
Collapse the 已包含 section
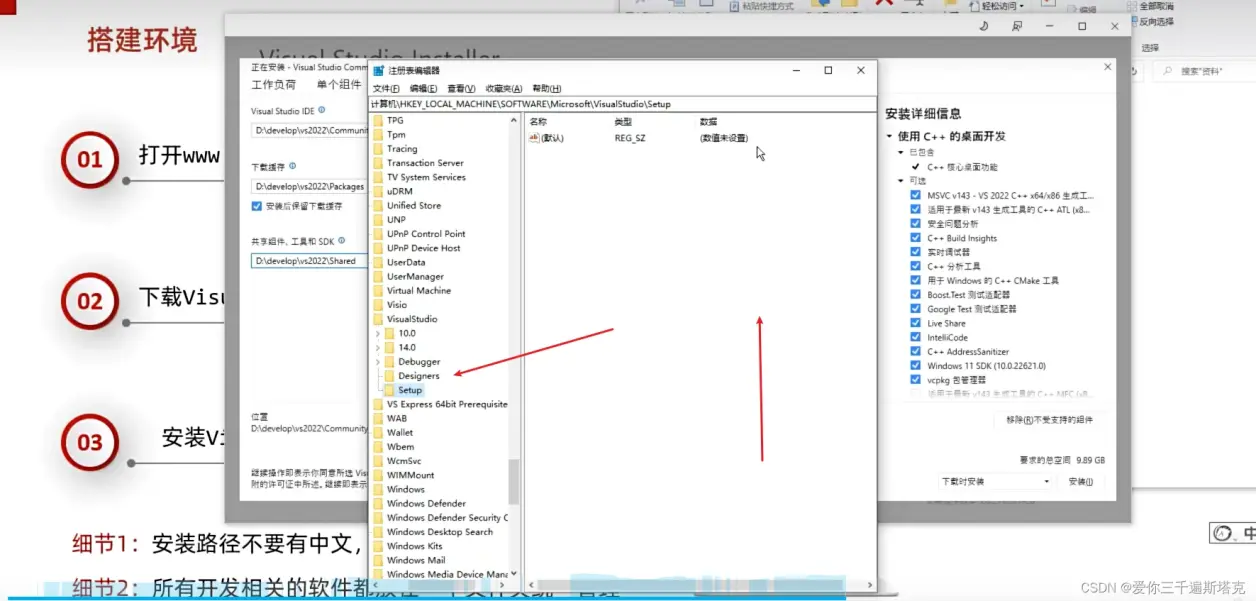(900, 152)
